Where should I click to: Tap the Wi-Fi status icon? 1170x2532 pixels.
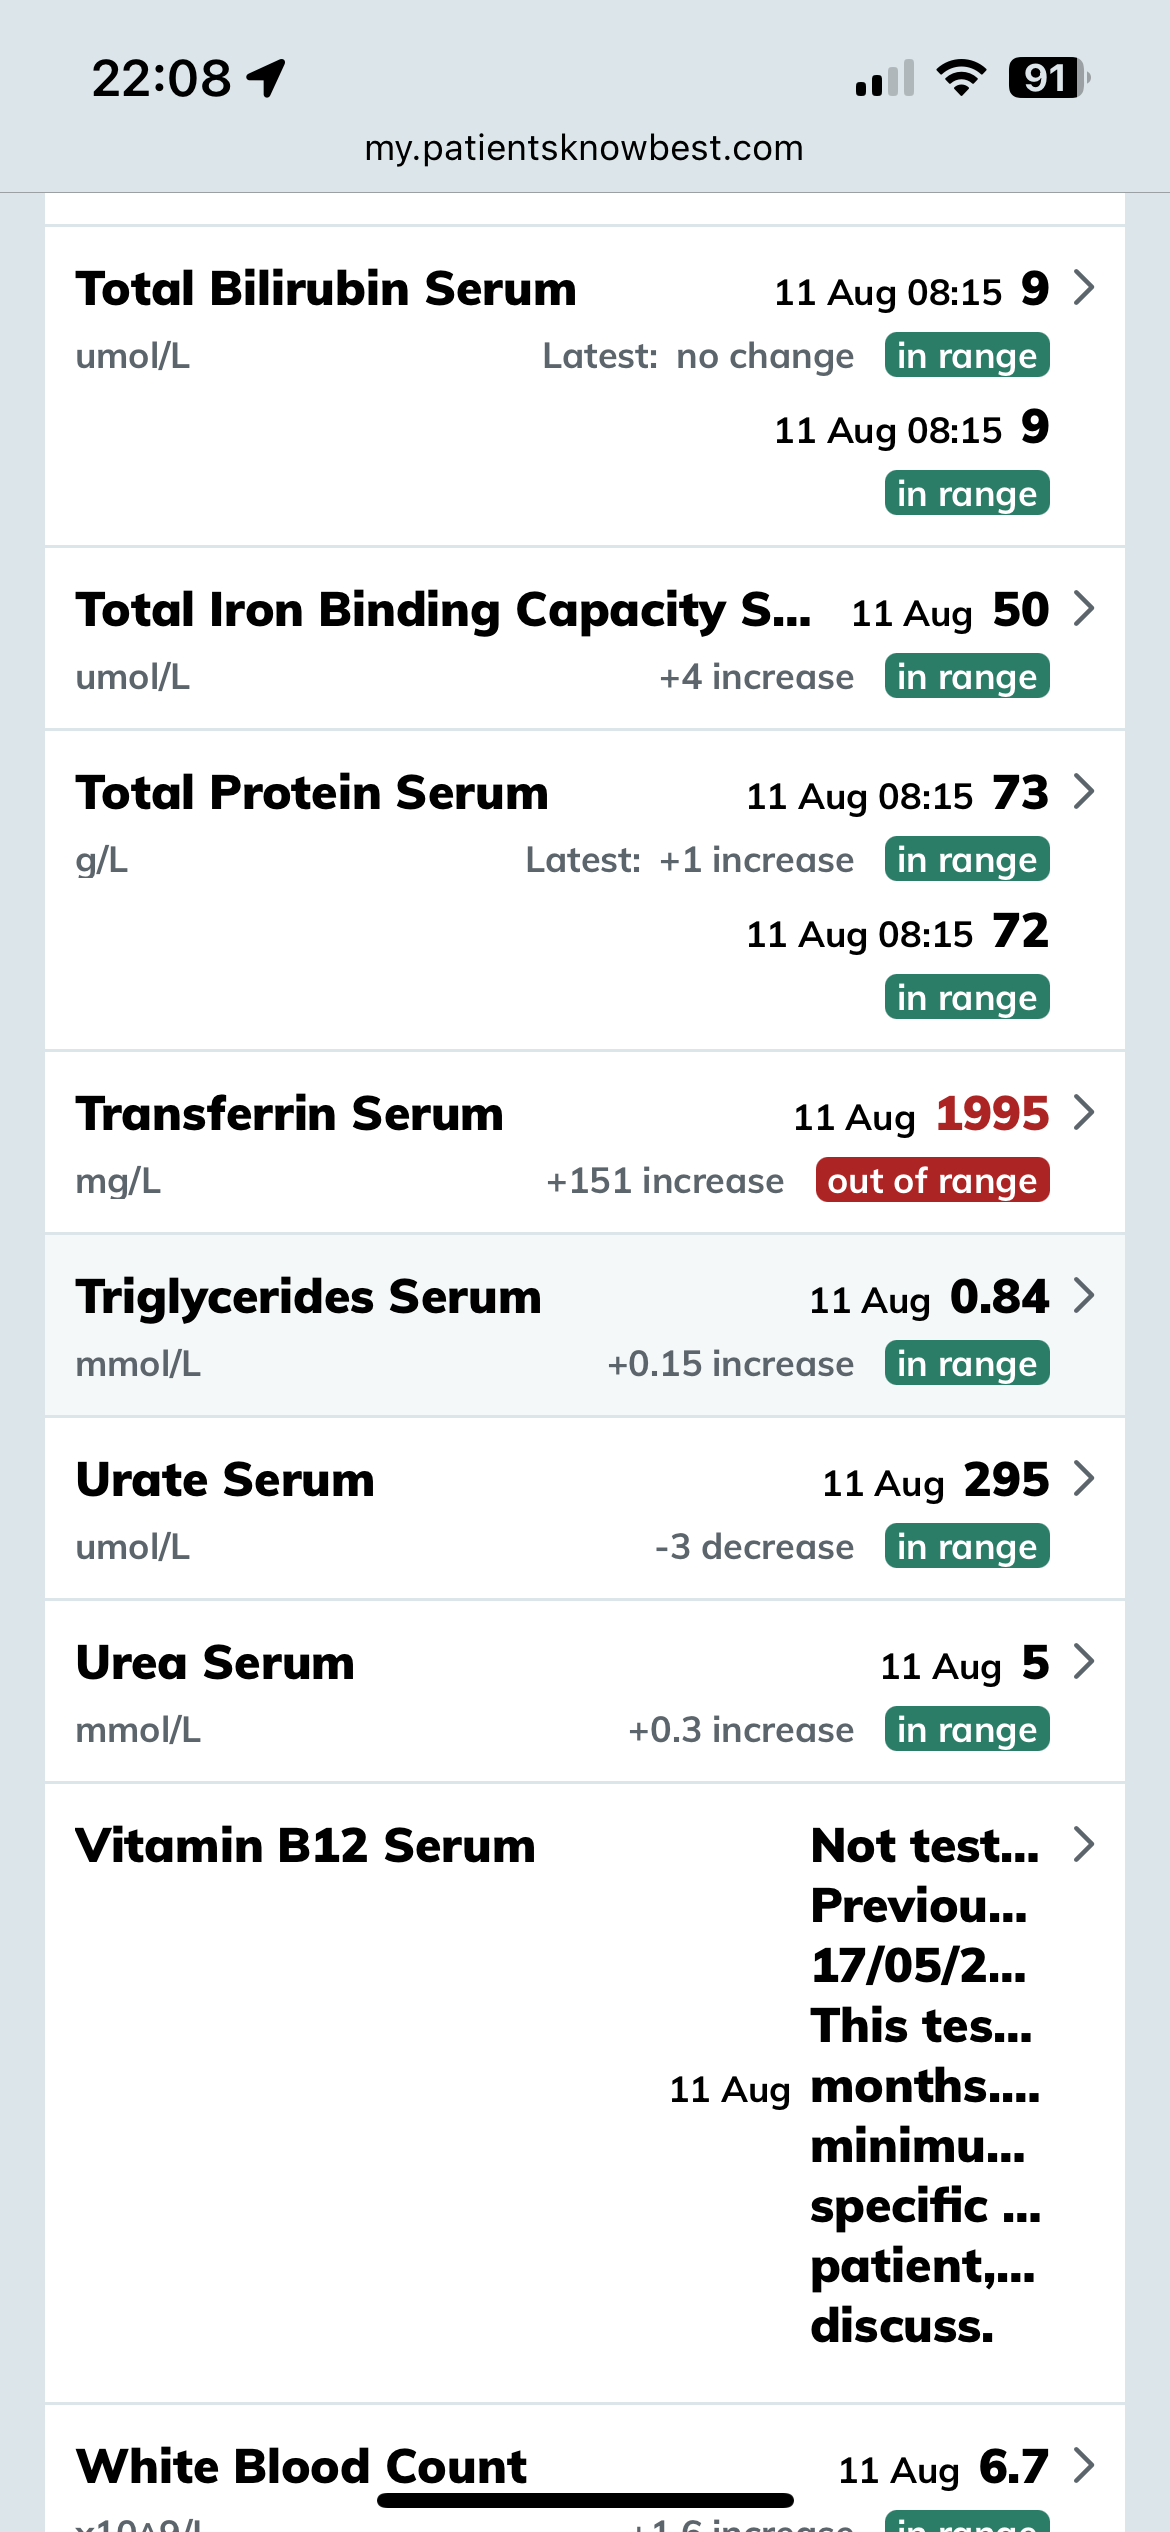pos(961,78)
